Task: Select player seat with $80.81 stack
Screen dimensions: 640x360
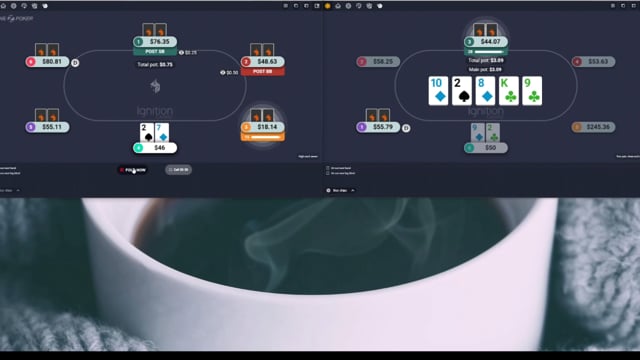Action: [47, 61]
